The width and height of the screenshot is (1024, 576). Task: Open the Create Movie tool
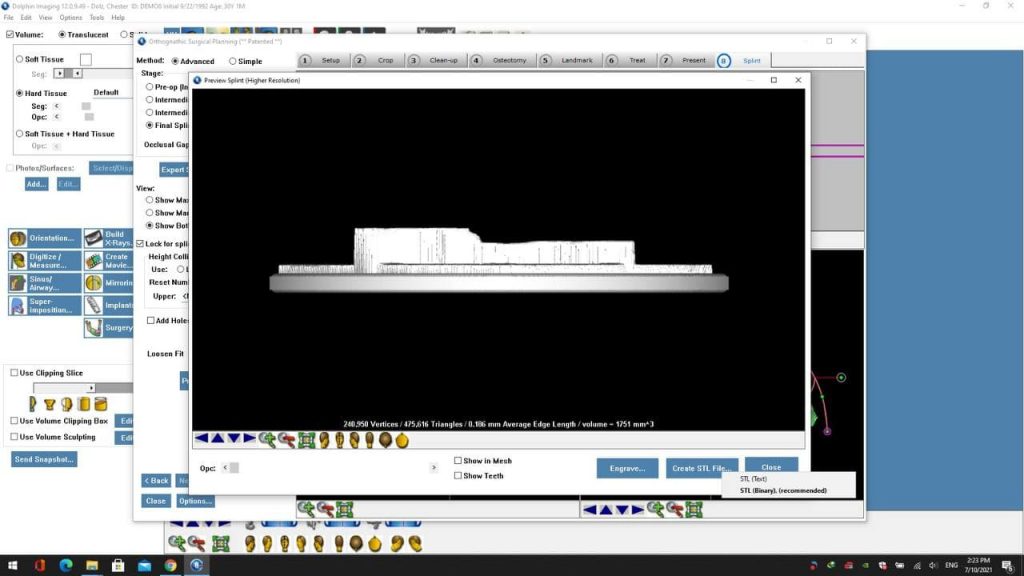pos(93,261)
